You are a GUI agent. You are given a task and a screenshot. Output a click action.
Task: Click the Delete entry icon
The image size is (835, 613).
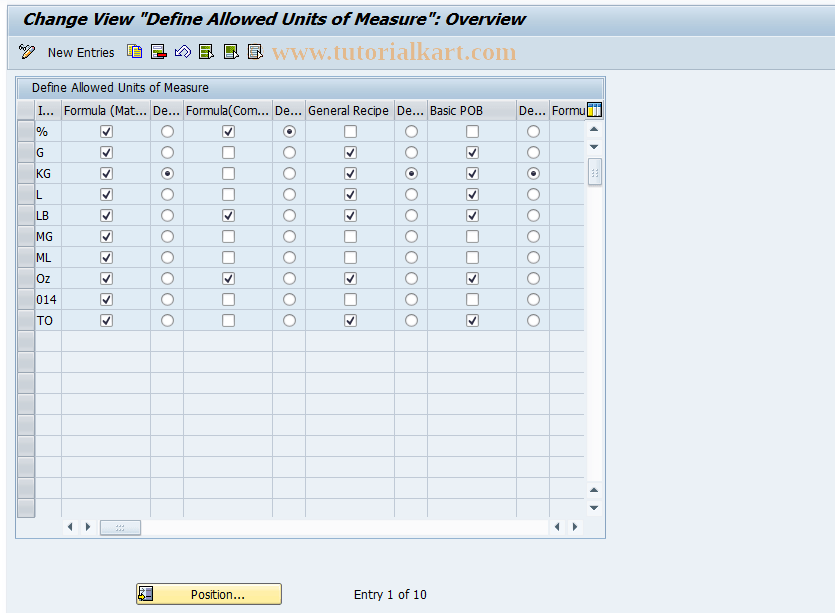click(157, 52)
